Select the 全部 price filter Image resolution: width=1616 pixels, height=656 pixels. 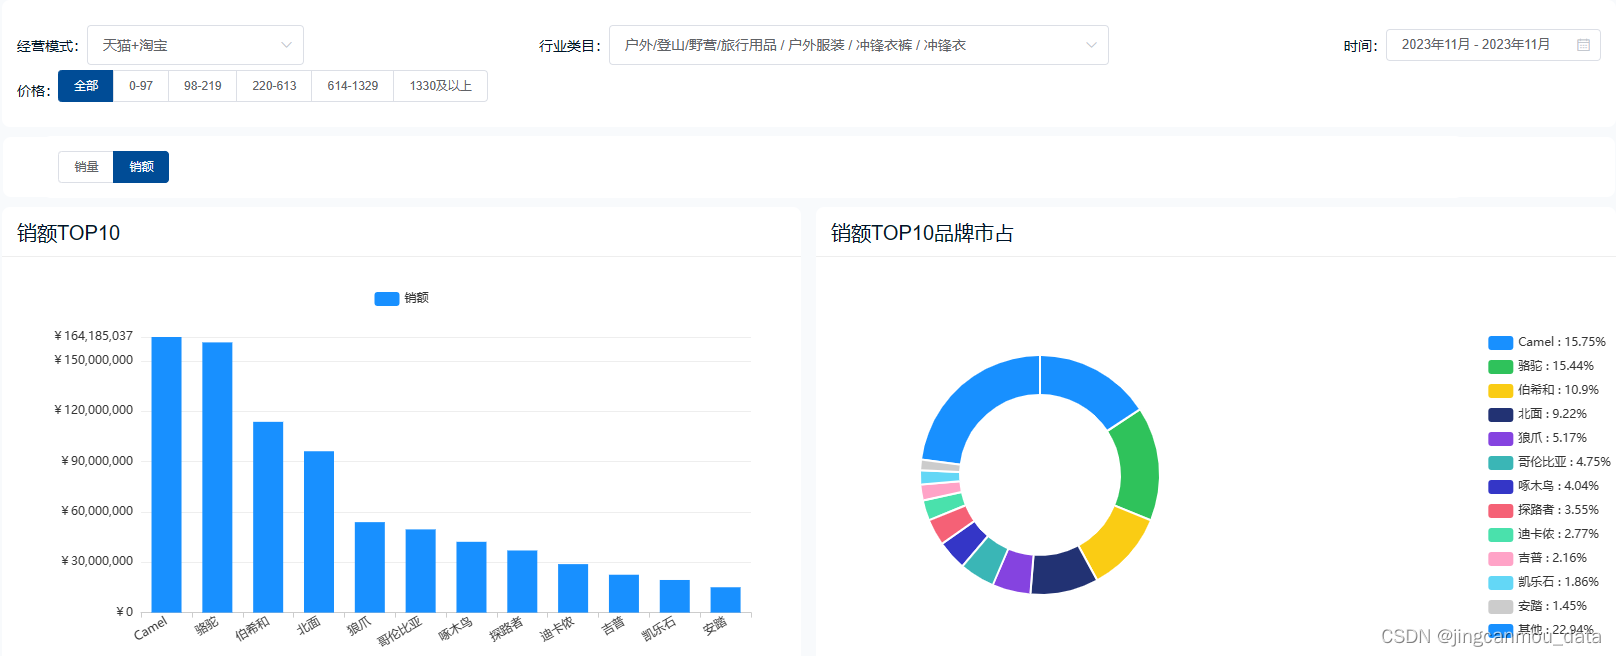point(86,86)
